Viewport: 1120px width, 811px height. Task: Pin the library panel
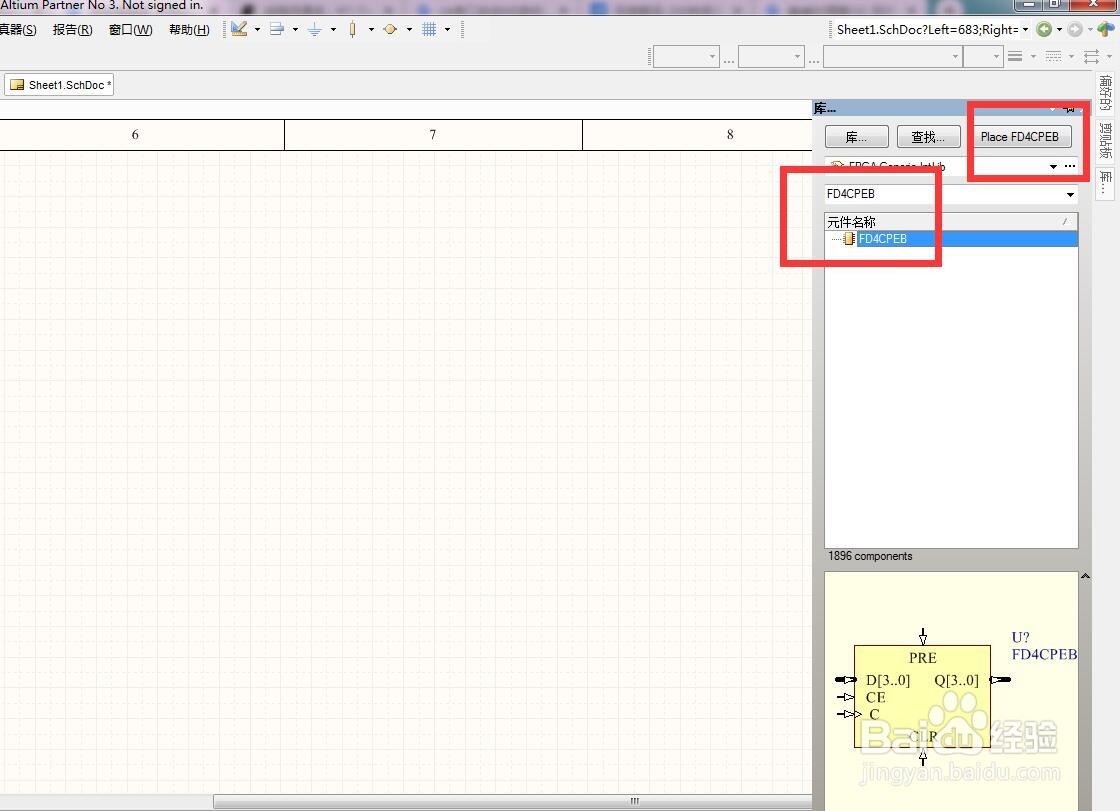(x=1069, y=109)
